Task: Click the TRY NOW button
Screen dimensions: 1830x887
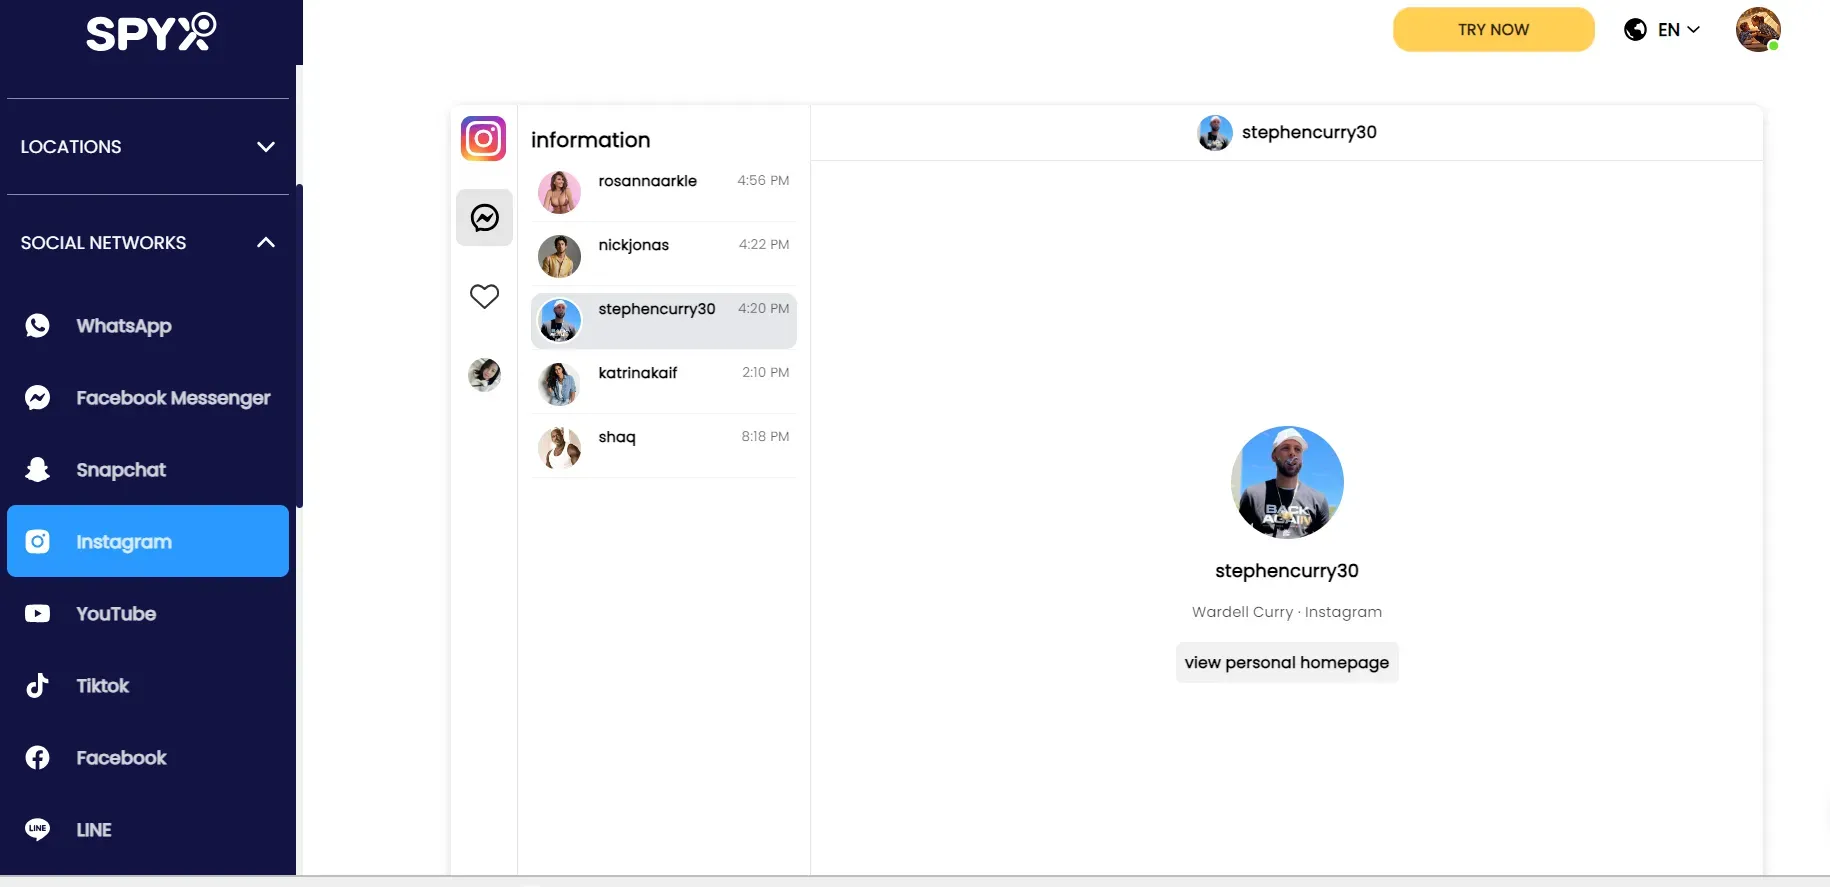Action: [1493, 30]
